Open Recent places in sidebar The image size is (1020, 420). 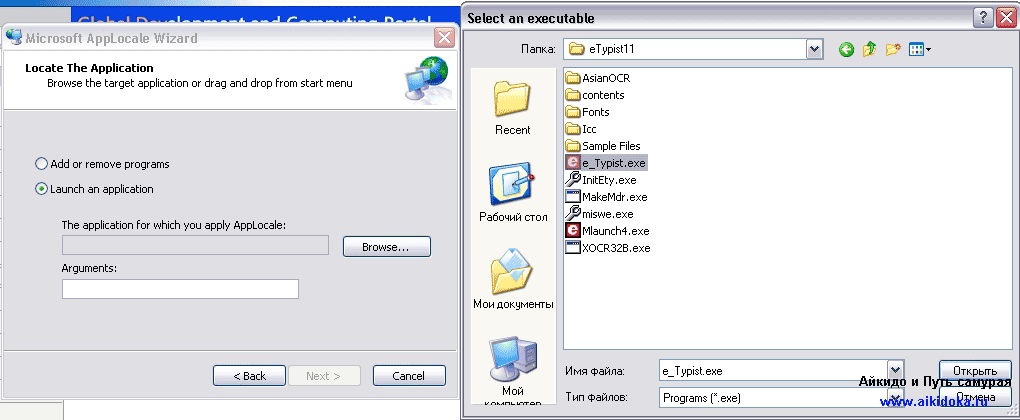(513, 108)
